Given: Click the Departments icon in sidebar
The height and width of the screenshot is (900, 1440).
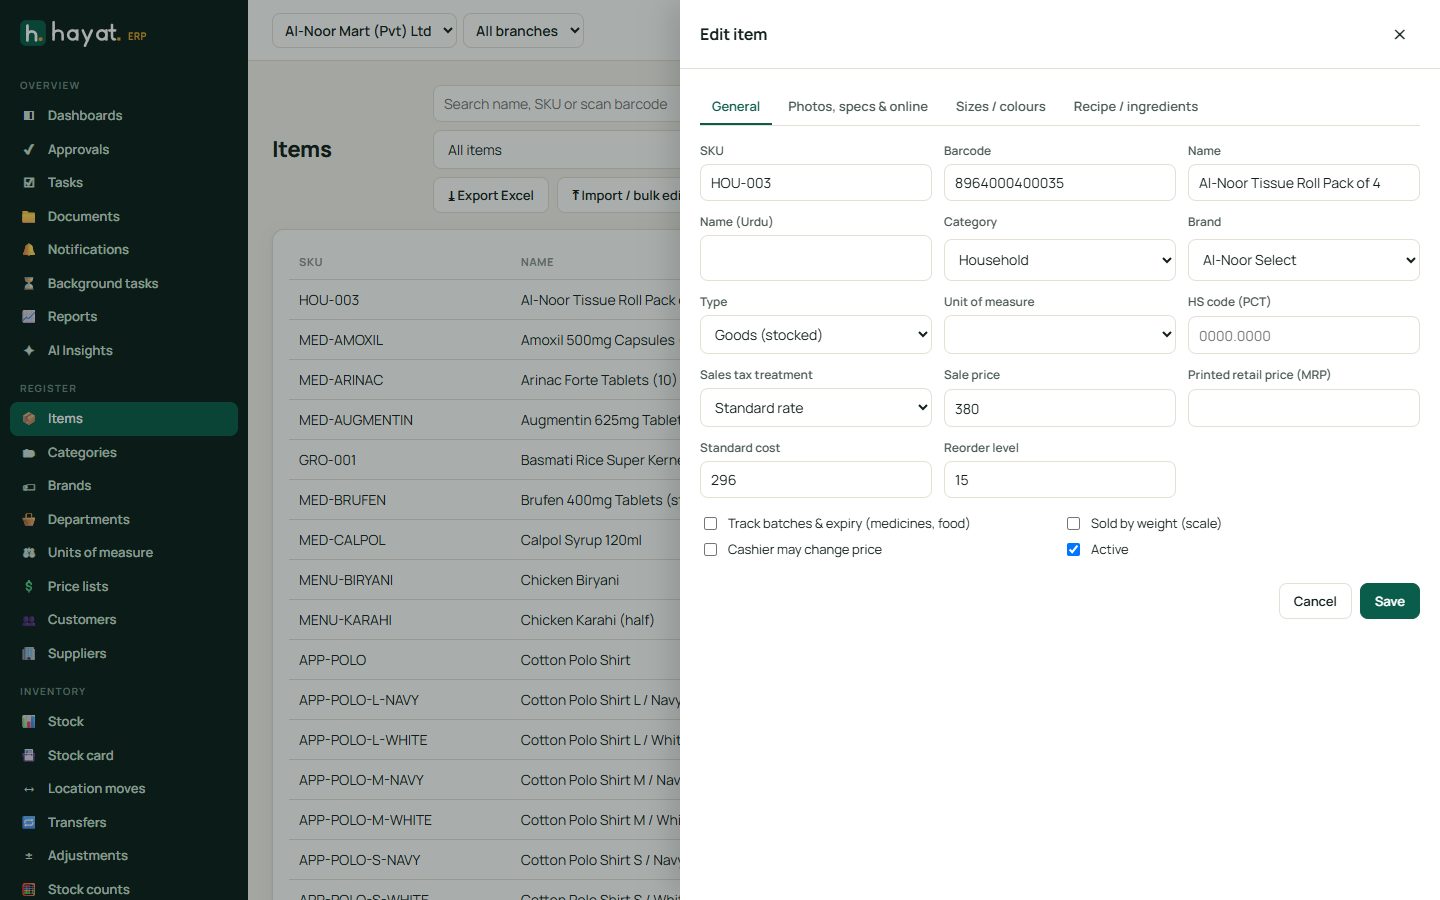Looking at the screenshot, I should point(29,520).
